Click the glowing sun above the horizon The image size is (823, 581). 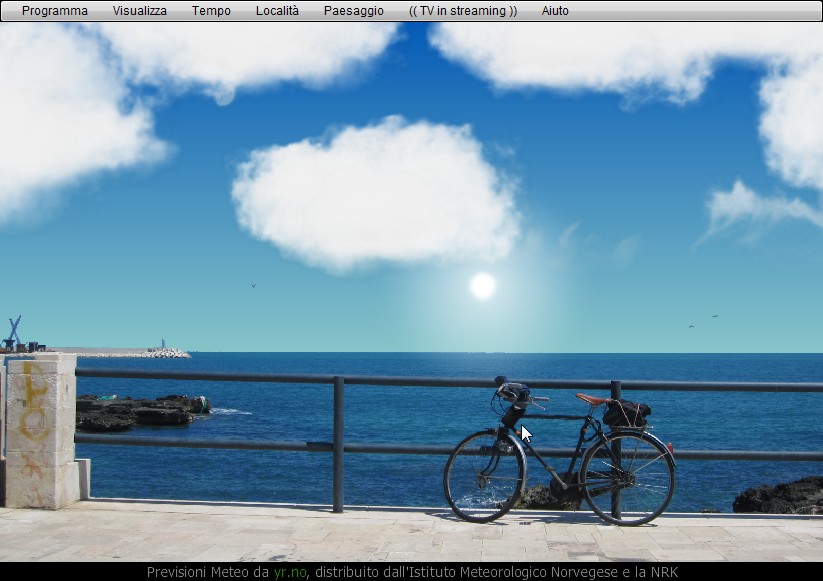(483, 286)
